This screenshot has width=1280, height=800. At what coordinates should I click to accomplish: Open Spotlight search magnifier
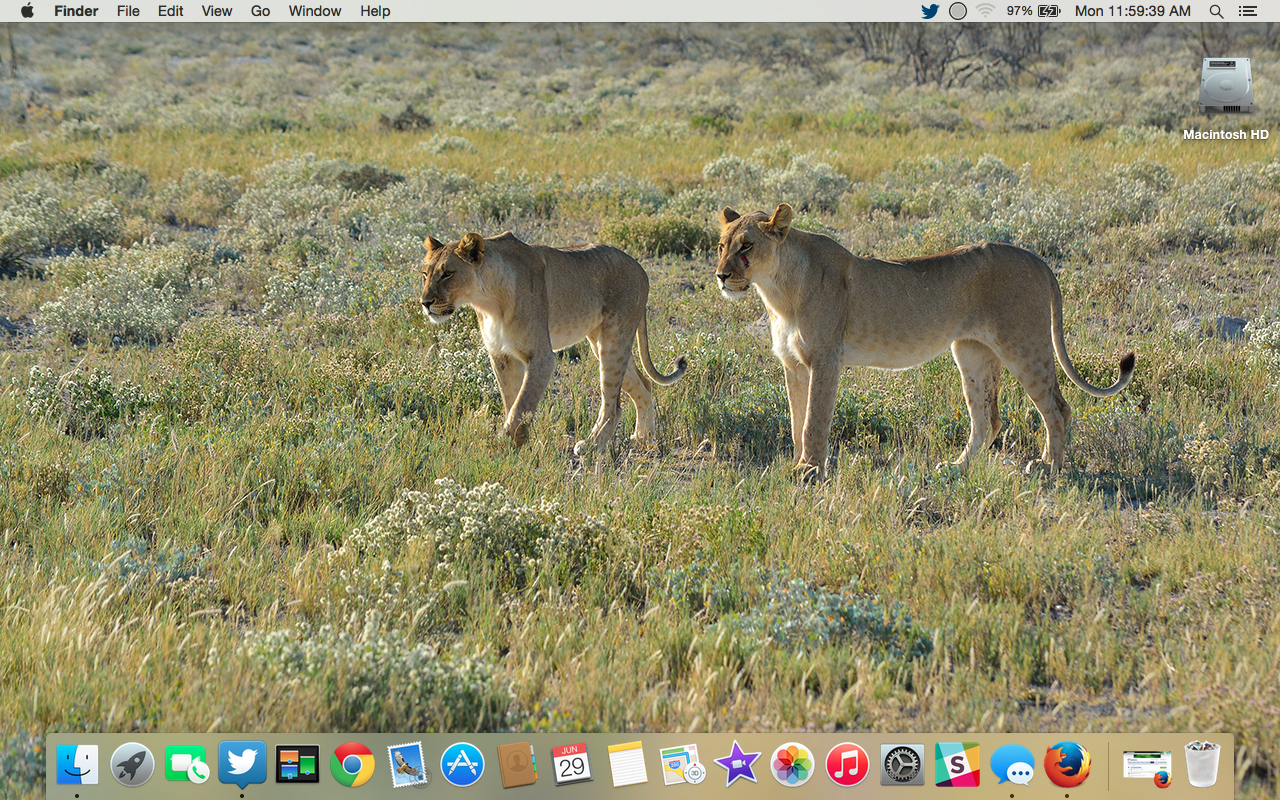click(1217, 11)
